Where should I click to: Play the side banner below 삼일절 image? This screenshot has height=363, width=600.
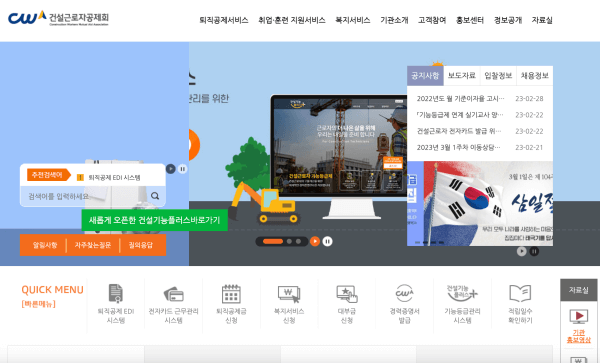pyautogui.click(x=522, y=251)
